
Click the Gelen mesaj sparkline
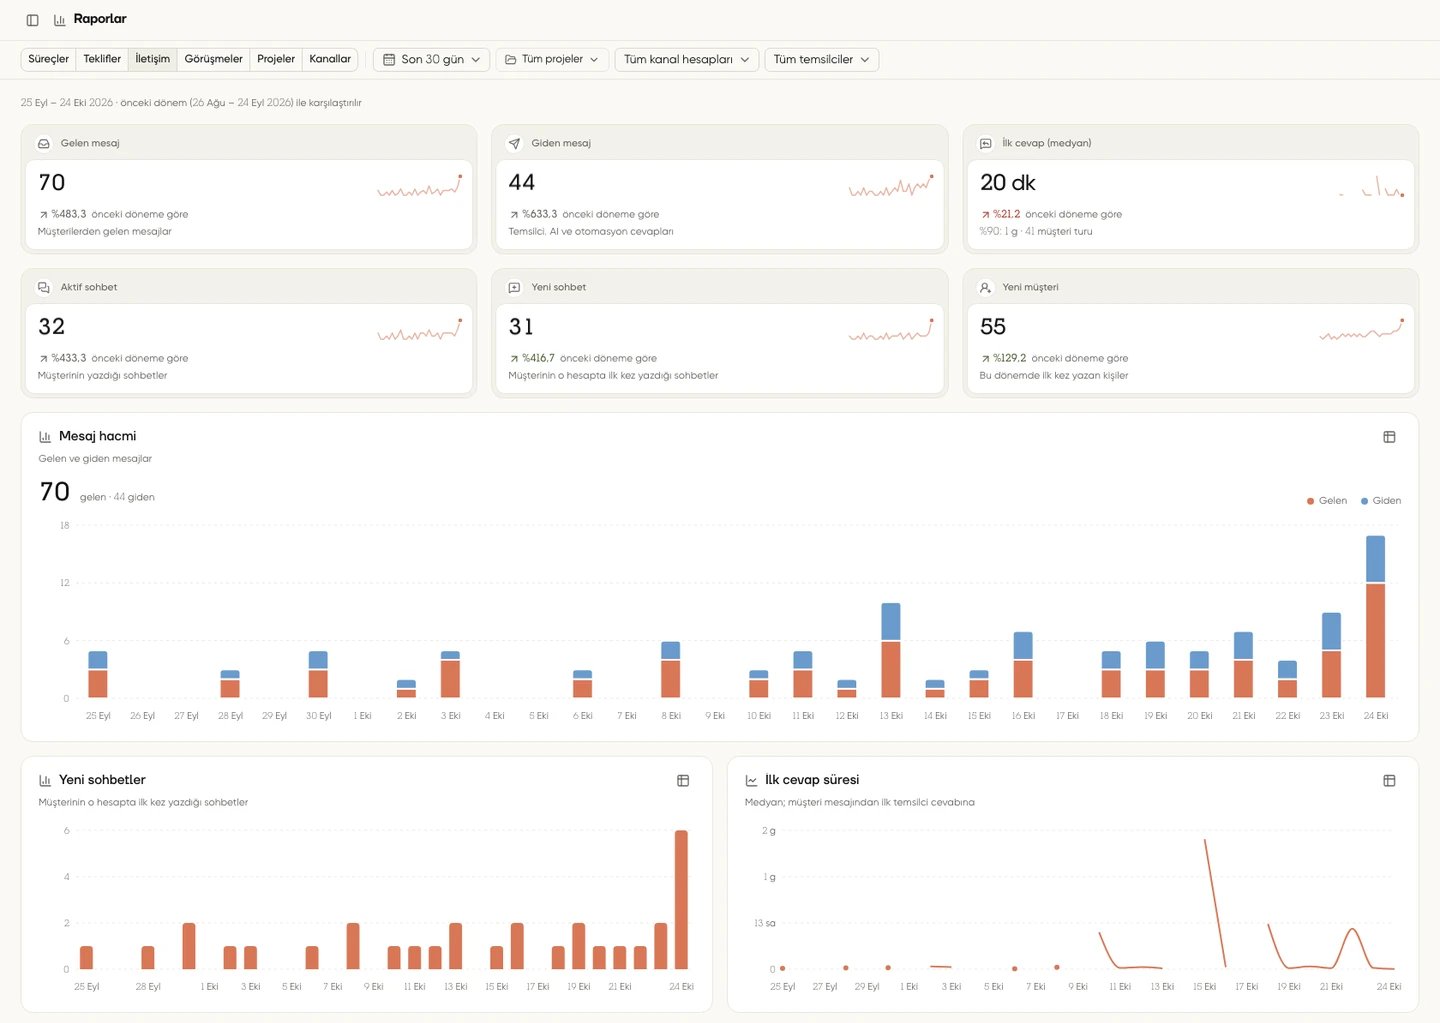pyautogui.click(x=419, y=186)
